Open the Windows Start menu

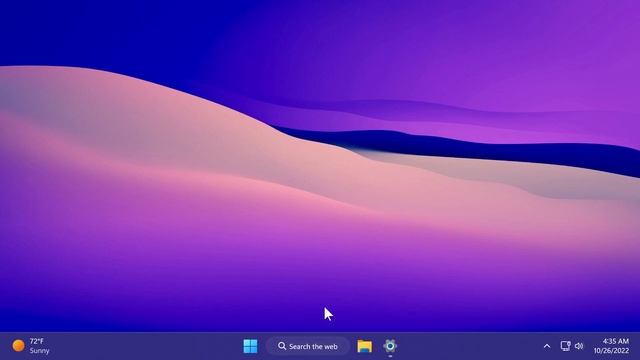click(250, 346)
